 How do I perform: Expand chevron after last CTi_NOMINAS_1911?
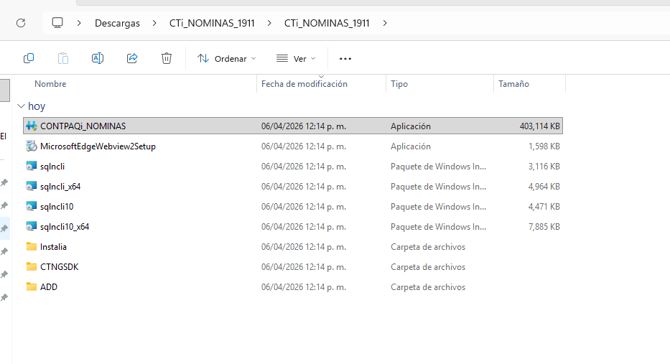[385, 23]
